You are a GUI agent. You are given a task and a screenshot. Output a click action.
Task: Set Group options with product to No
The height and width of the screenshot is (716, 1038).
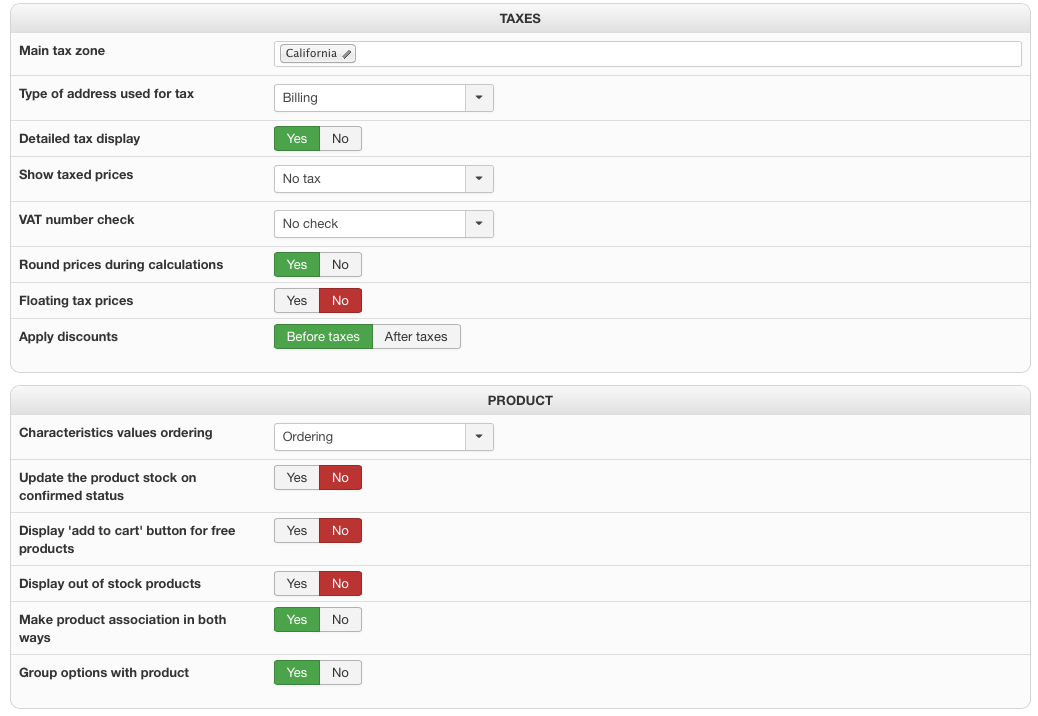click(340, 673)
